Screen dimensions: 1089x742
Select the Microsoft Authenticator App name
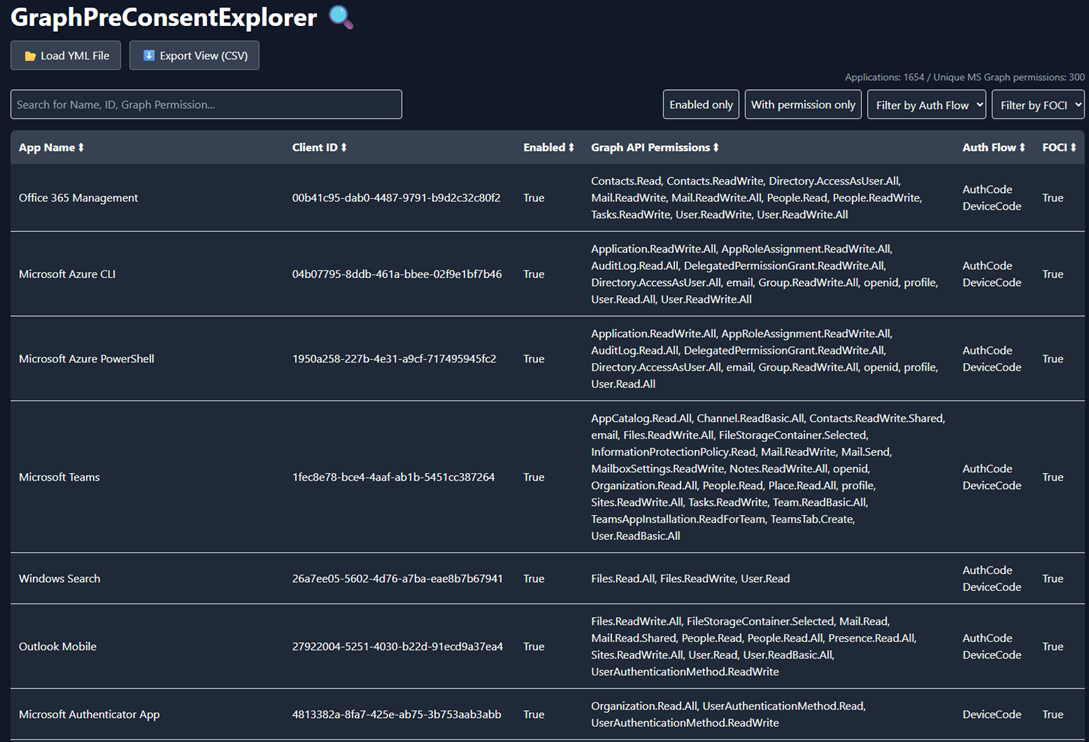tap(89, 715)
